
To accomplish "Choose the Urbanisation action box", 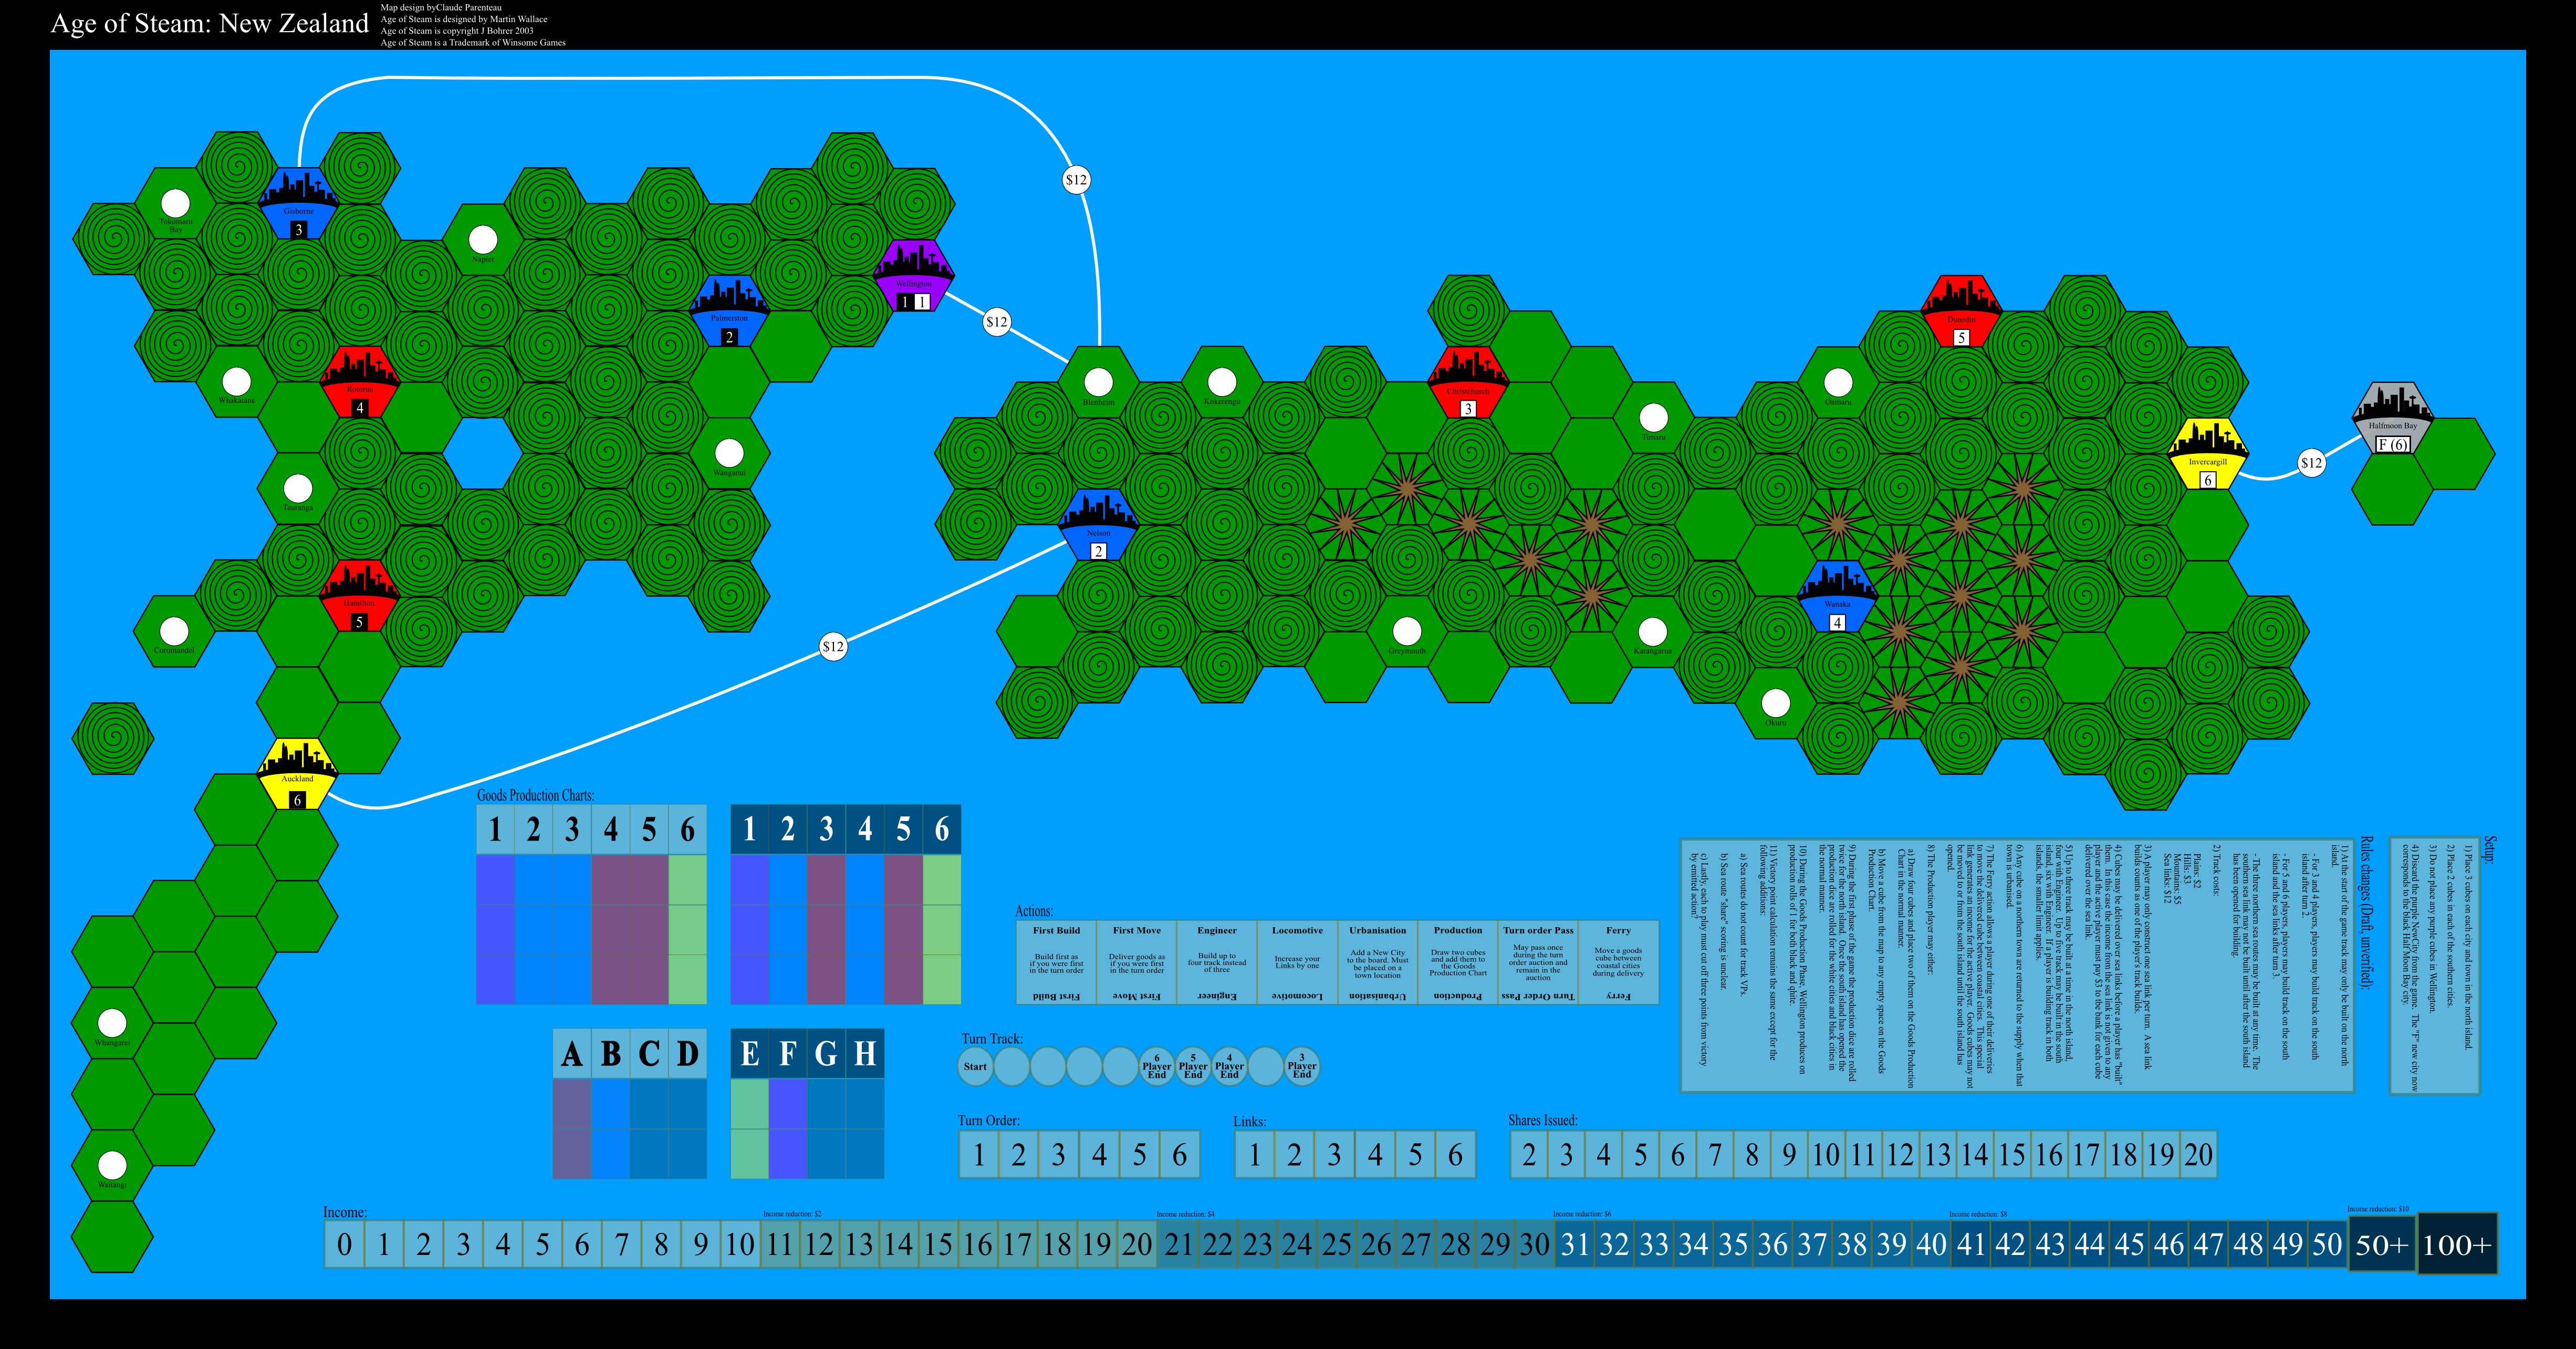I will (x=1377, y=962).
